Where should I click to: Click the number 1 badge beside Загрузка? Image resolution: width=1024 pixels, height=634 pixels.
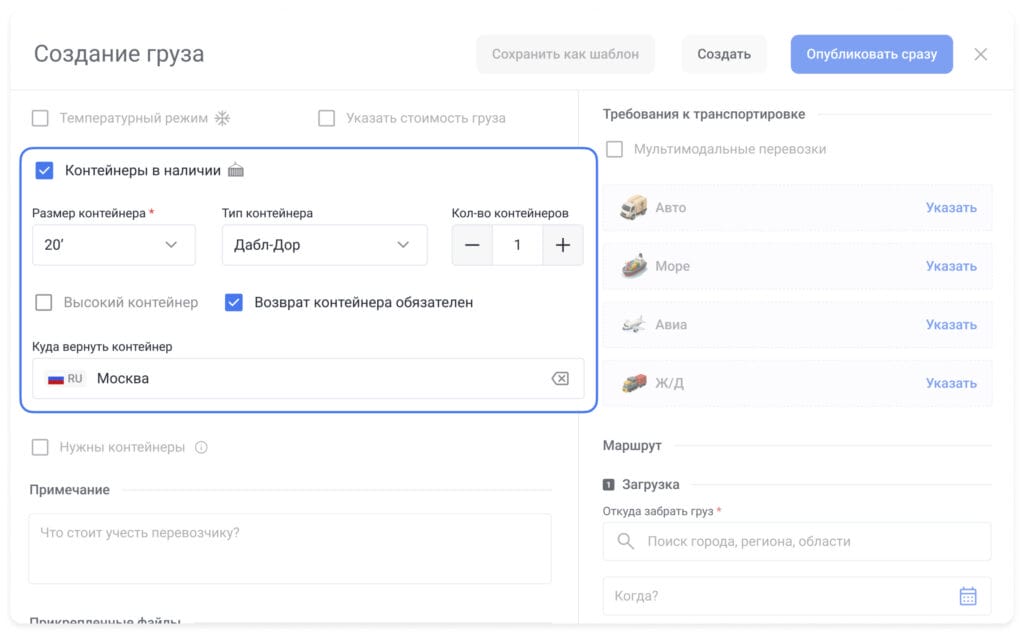point(609,484)
